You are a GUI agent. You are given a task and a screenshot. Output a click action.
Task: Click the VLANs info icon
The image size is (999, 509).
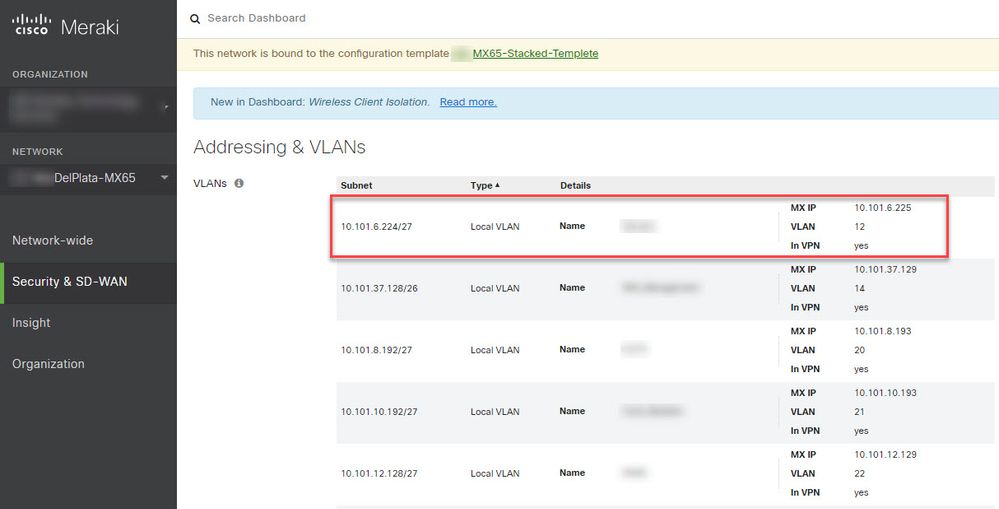tap(239, 184)
